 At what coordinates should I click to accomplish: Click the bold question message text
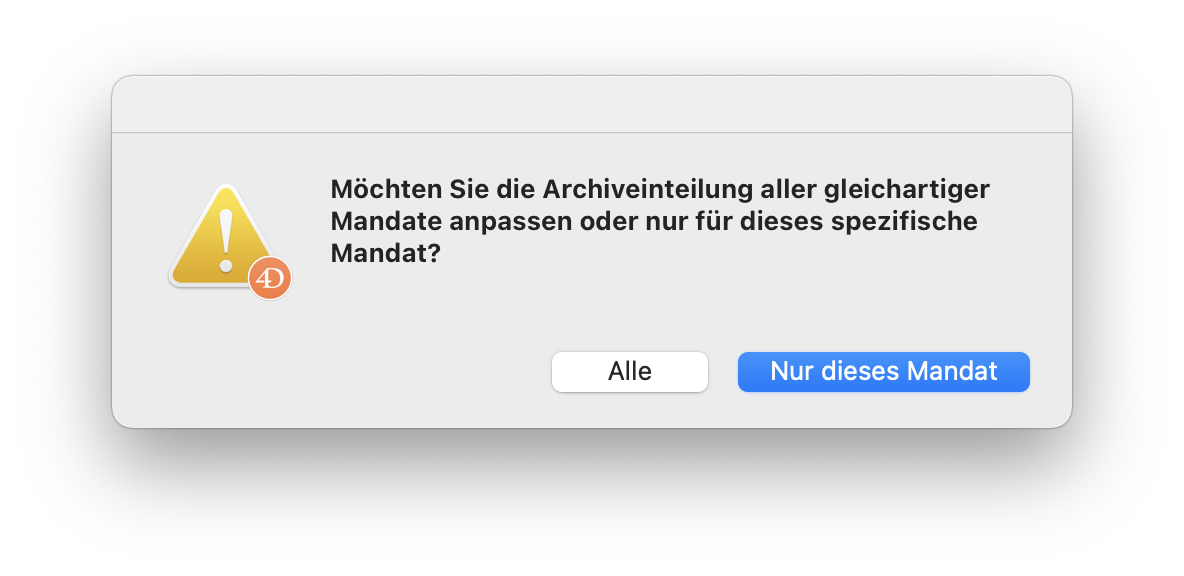(660, 221)
